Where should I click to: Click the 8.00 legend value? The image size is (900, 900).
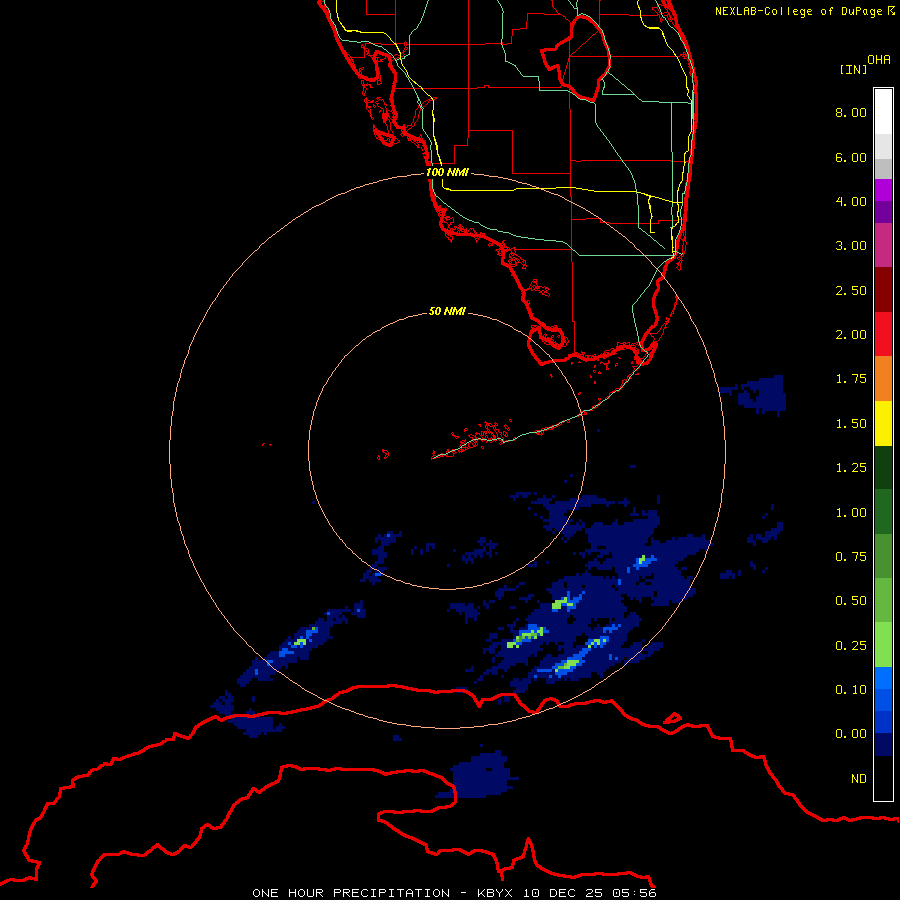[x=851, y=112]
